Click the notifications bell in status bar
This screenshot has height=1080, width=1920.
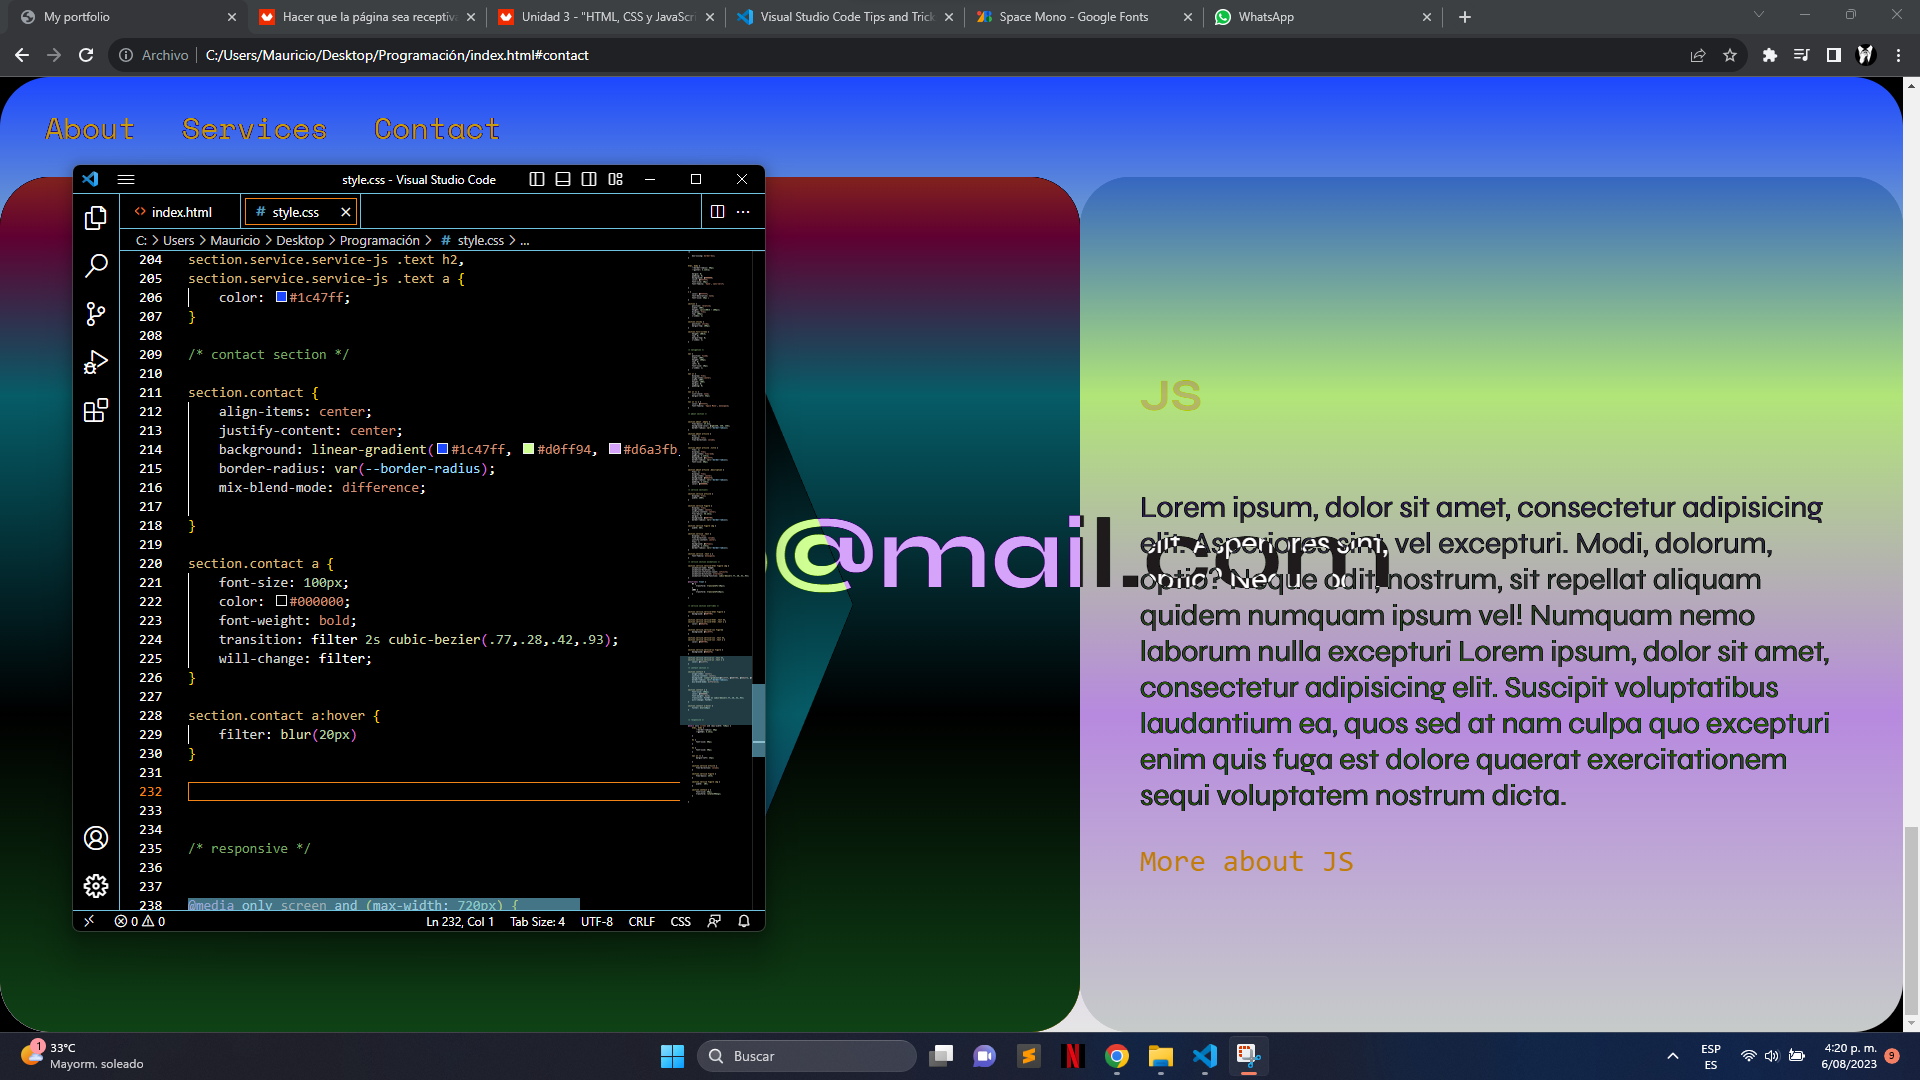744,921
